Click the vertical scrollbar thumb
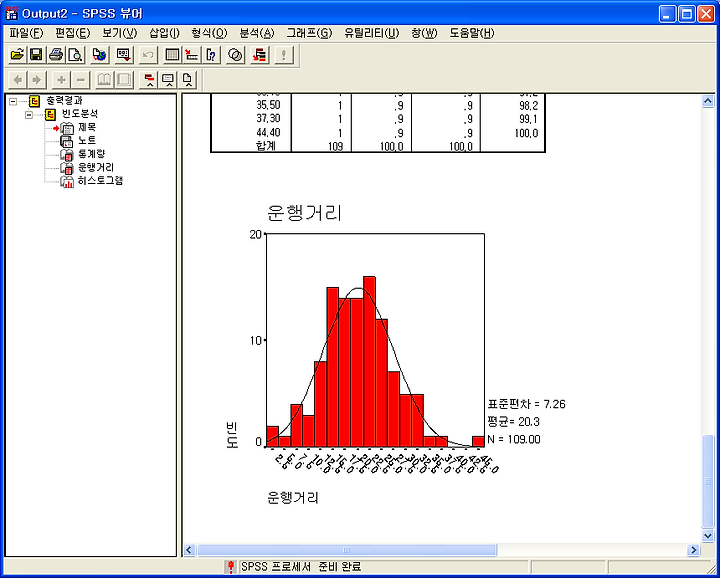Screen dimensions: 720x578 (708, 481)
